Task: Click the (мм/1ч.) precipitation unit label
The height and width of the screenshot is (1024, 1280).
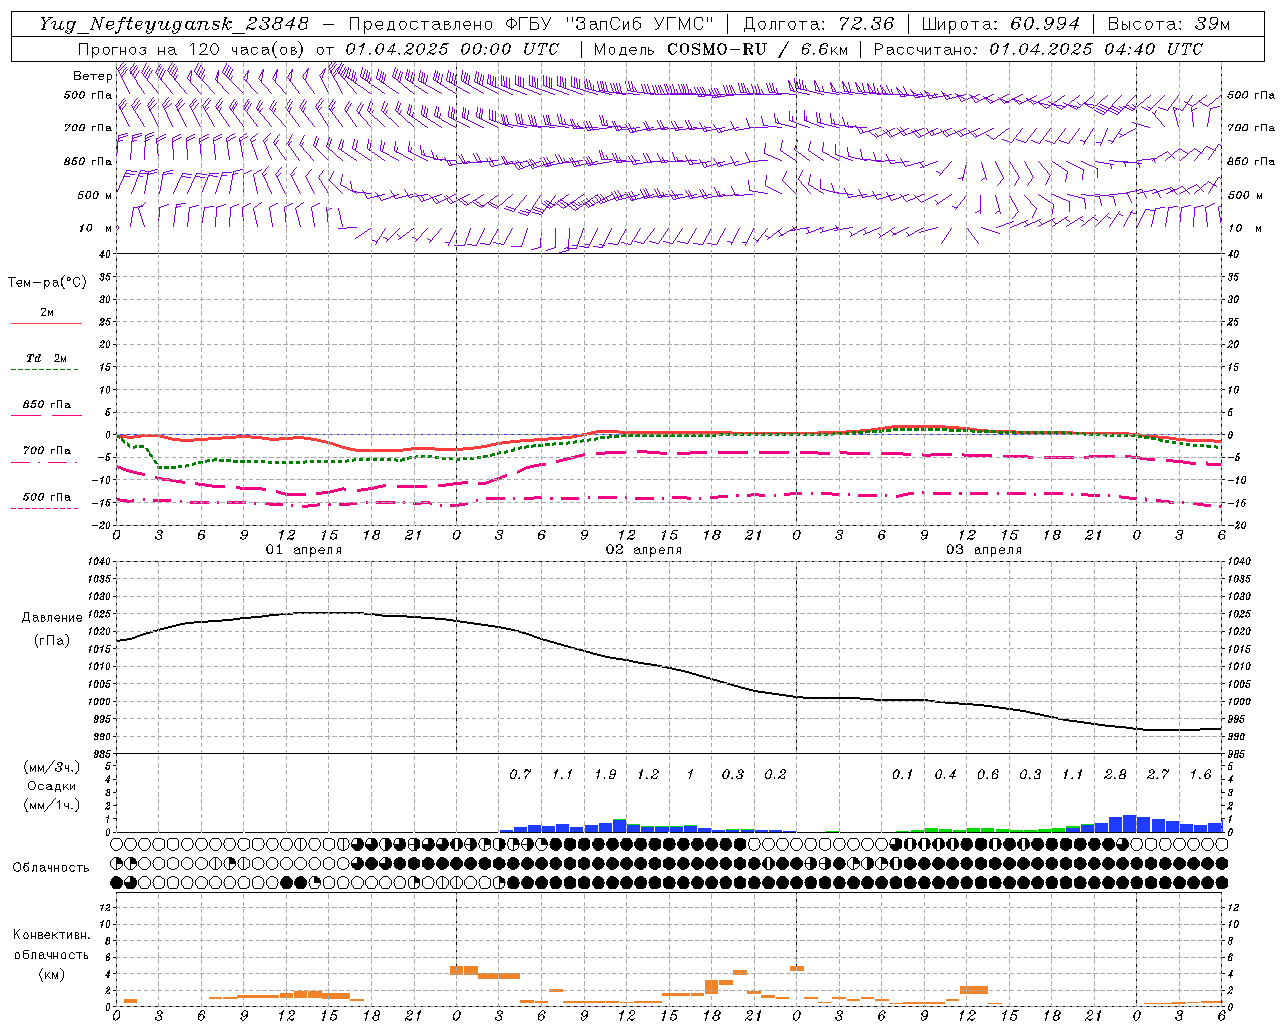Action: [51, 805]
